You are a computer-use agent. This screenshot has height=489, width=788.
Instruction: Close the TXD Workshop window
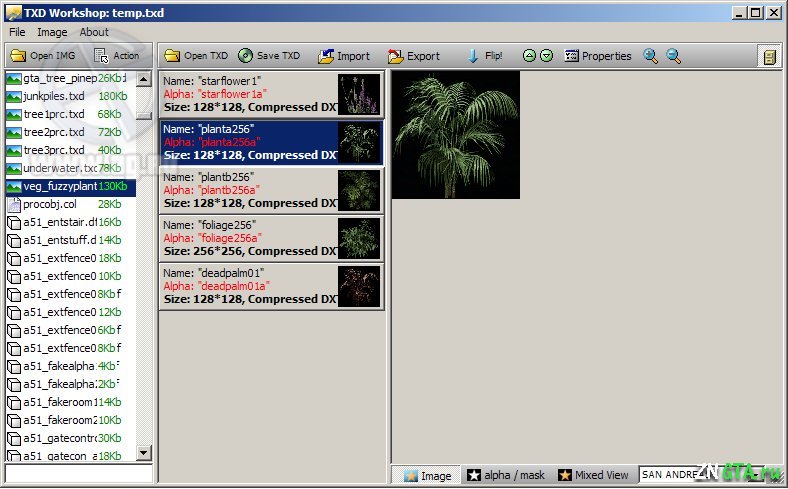click(773, 13)
